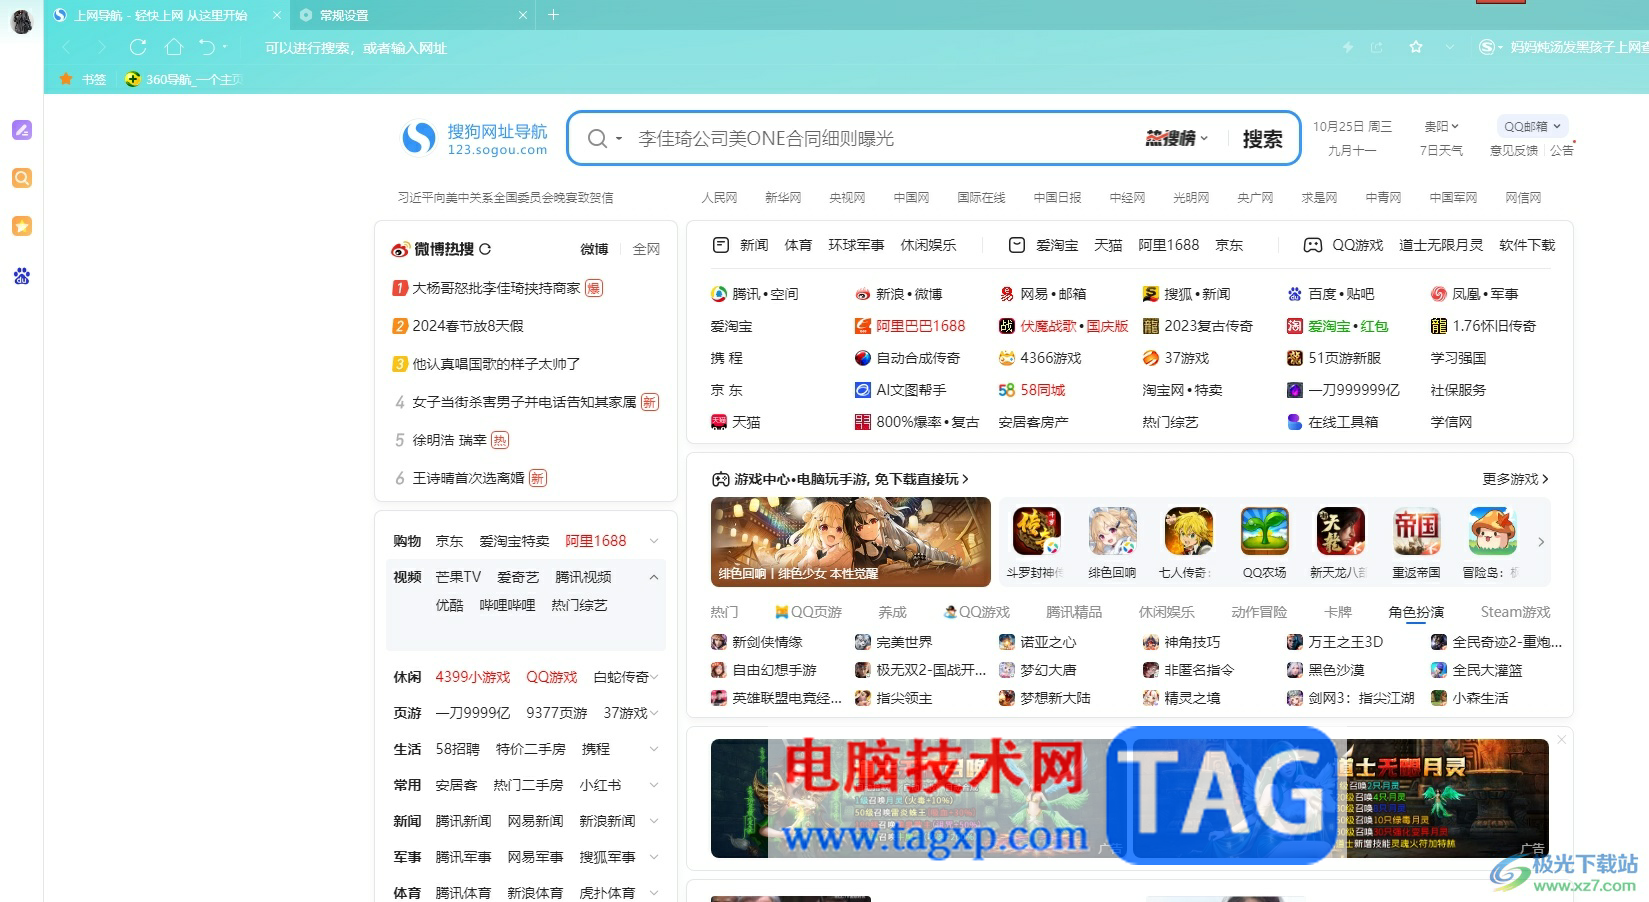This screenshot has height=902, width=1649.
Task: Expand the 常用 category row
Action: coord(654,785)
